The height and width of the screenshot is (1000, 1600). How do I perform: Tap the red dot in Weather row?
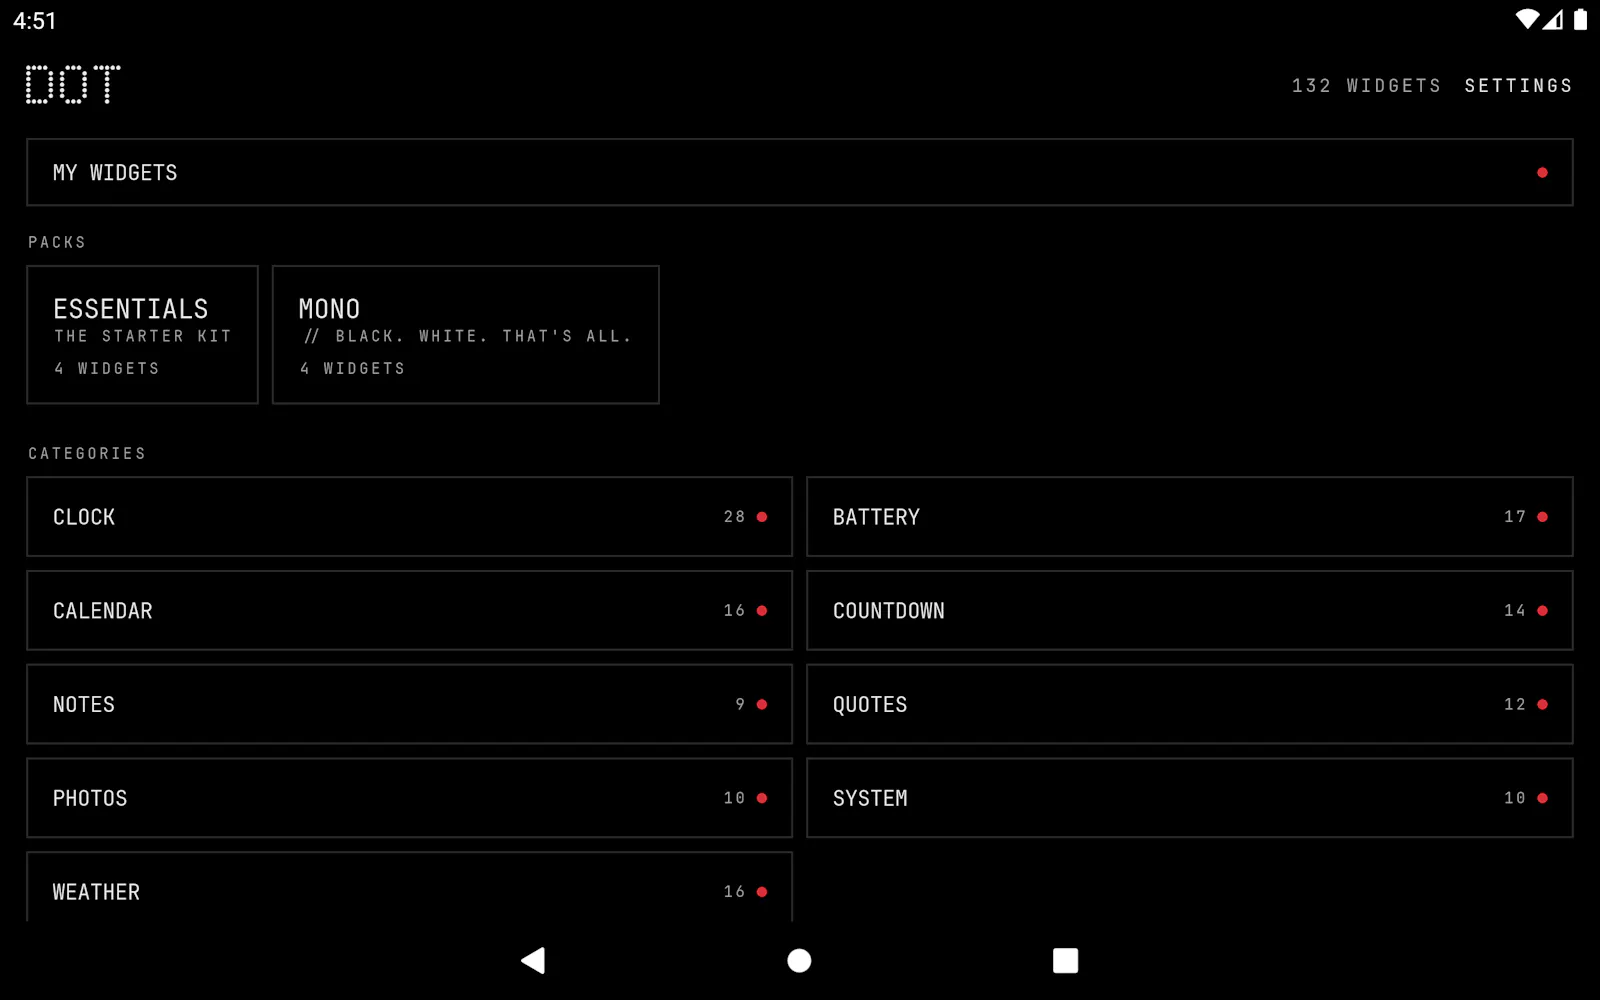(x=762, y=892)
